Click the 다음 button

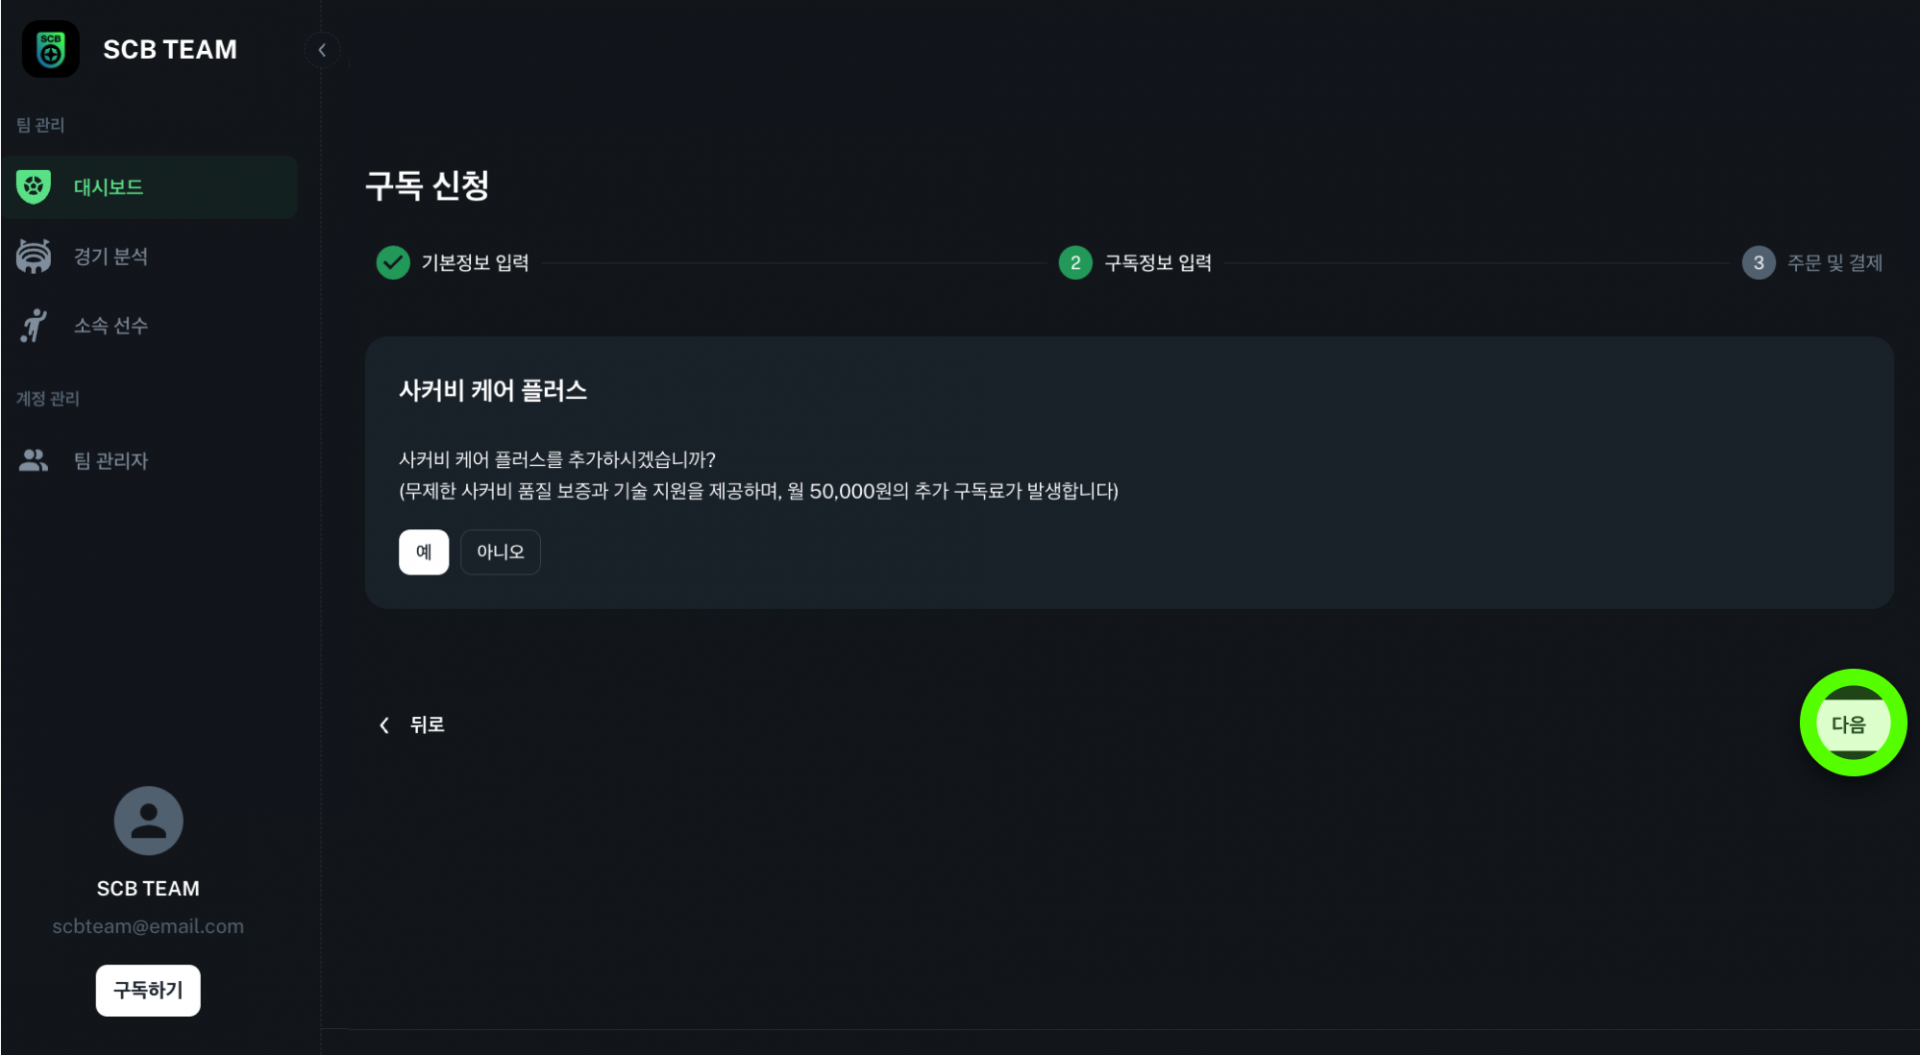pos(1850,724)
